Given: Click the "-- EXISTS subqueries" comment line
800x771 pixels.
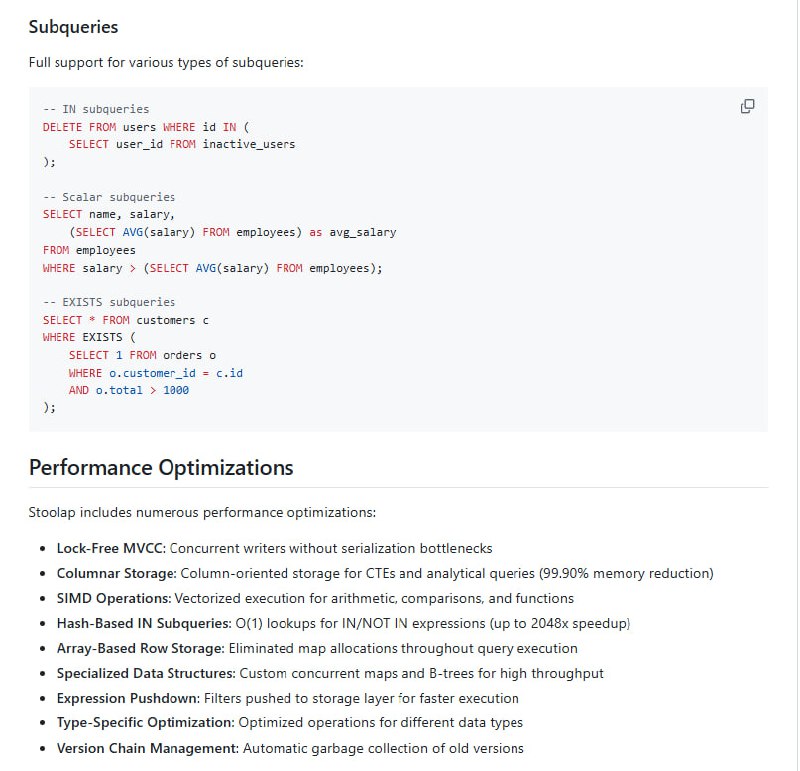Looking at the screenshot, I should [x=109, y=302].
